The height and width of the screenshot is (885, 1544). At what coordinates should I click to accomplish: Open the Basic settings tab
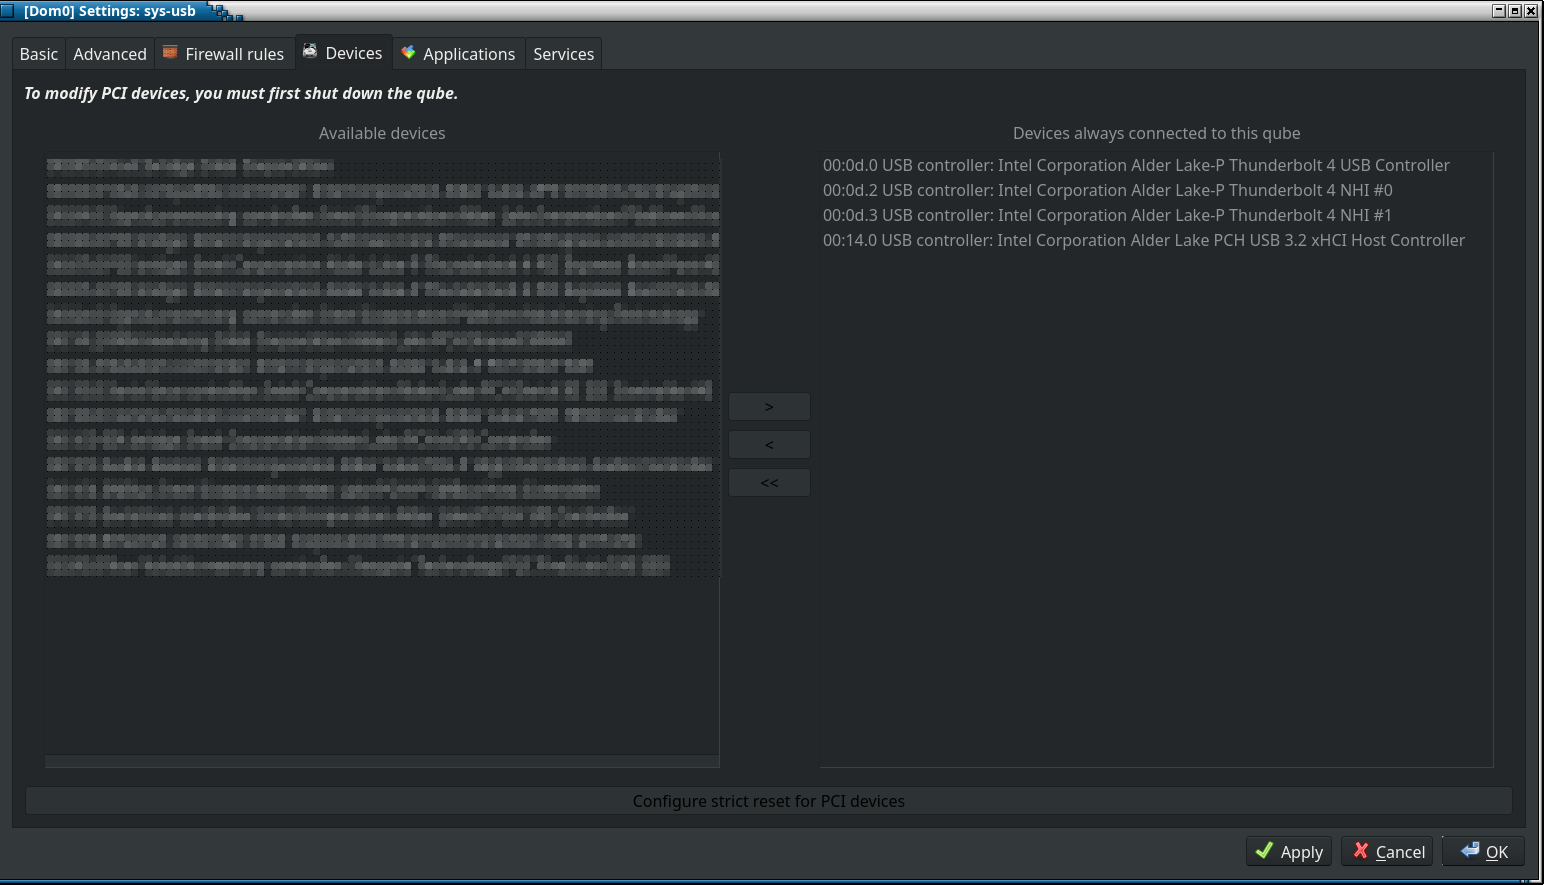click(x=39, y=54)
